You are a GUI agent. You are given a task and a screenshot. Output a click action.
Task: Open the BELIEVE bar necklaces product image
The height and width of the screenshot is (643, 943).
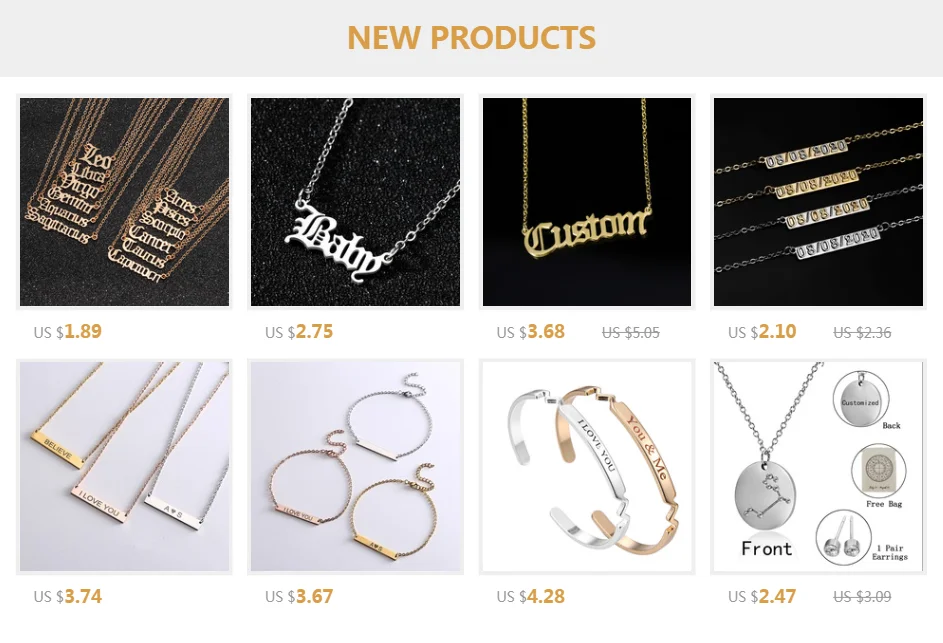[124, 466]
